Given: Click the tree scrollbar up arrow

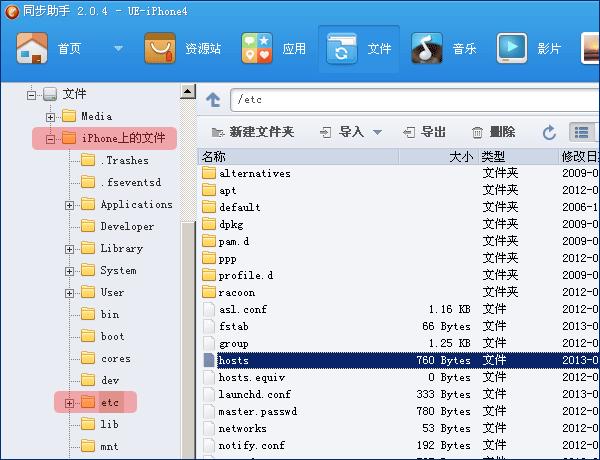Looking at the screenshot, I should (188, 91).
